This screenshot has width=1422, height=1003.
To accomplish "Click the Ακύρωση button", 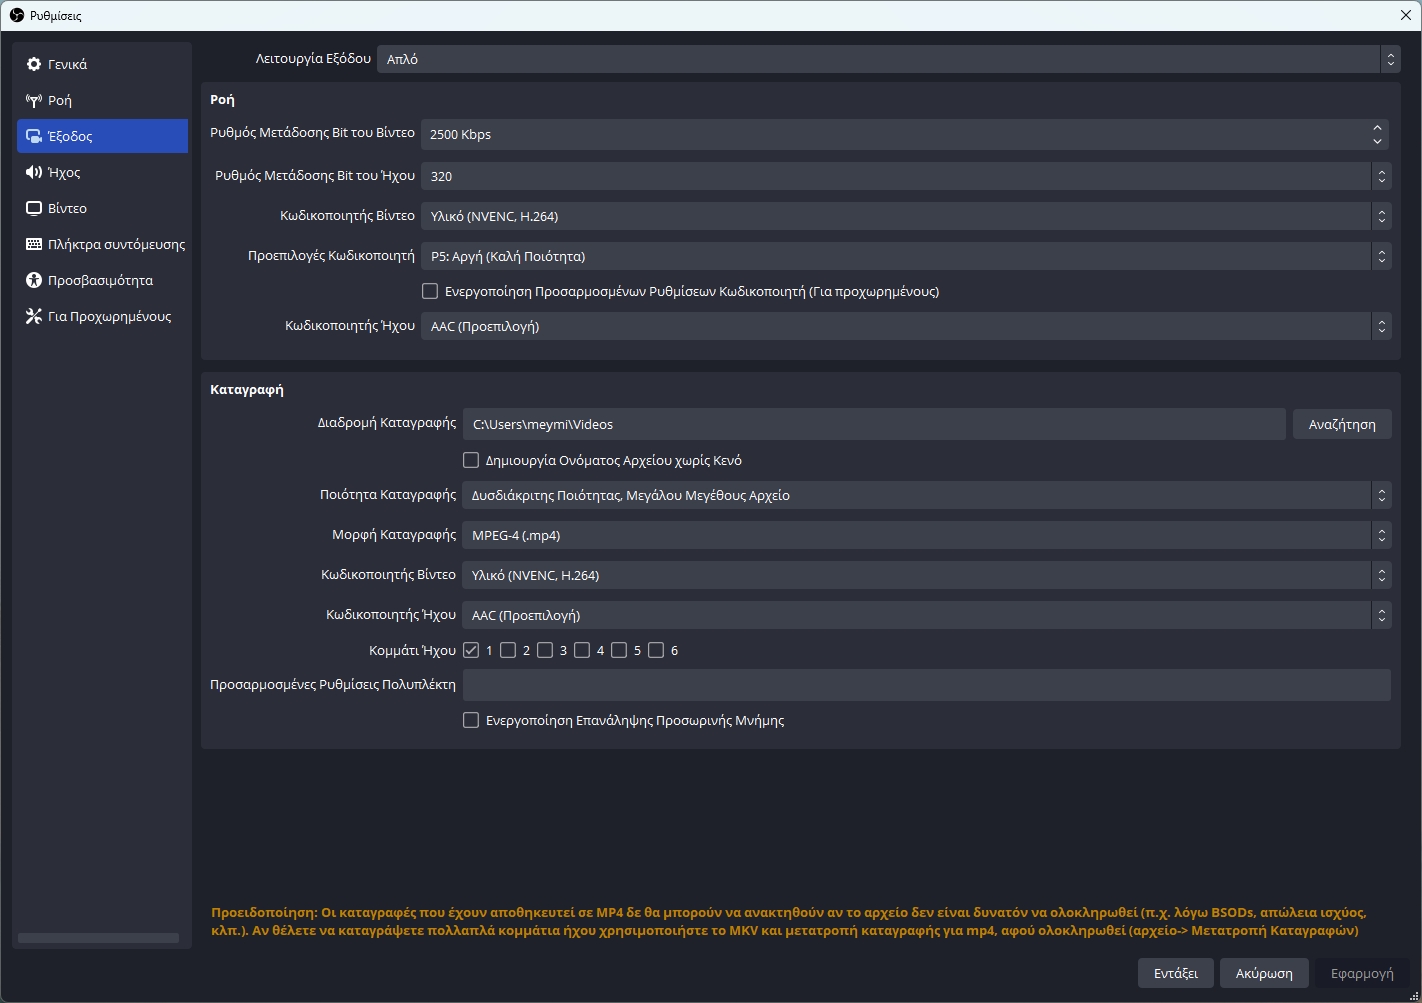I will click(x=1264, y=973).
